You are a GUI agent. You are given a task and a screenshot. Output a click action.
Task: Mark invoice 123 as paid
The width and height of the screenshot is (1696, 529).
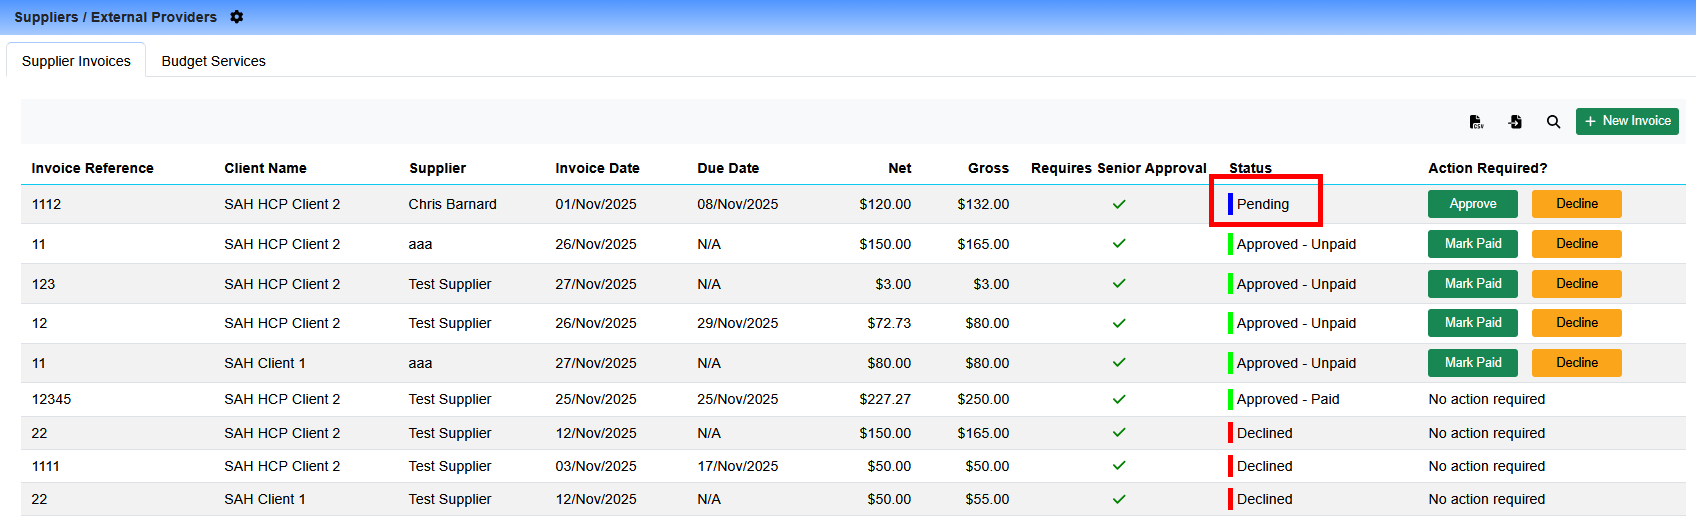(x=1472, y=284)
